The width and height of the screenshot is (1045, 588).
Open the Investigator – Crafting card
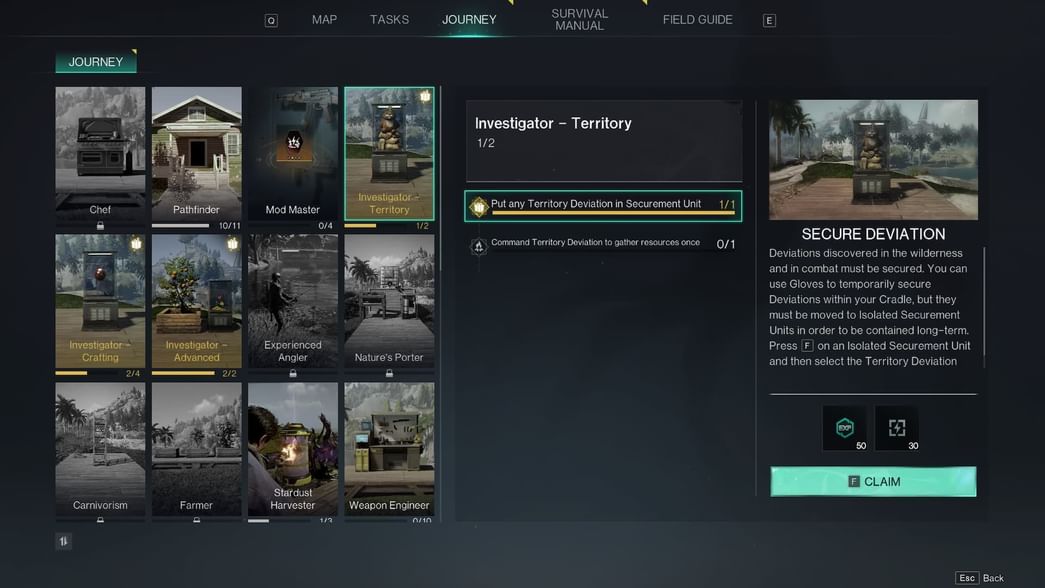pos(100,301)
